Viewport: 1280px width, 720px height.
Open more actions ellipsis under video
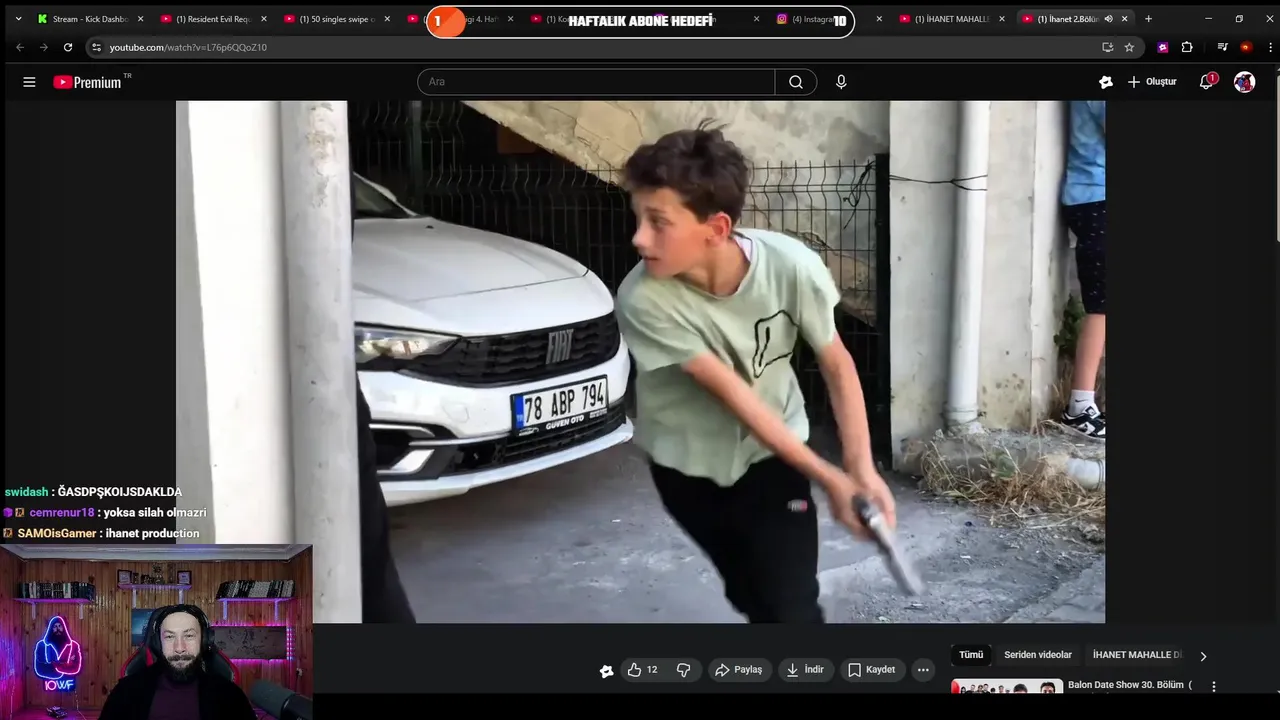coord(923,670)
